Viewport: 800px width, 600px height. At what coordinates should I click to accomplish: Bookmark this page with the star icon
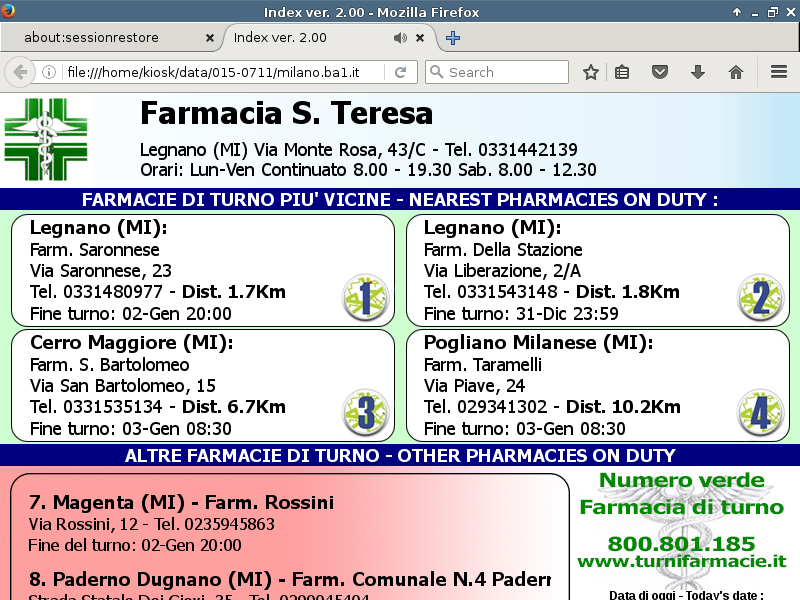591,72
